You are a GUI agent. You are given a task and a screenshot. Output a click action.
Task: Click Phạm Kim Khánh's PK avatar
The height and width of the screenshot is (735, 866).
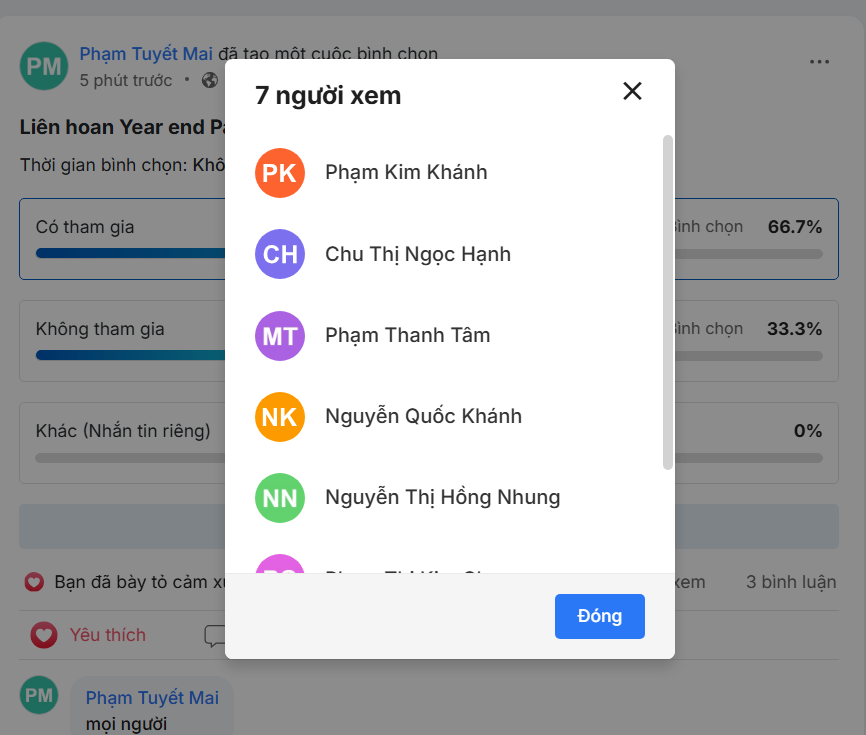click(280, 173)
